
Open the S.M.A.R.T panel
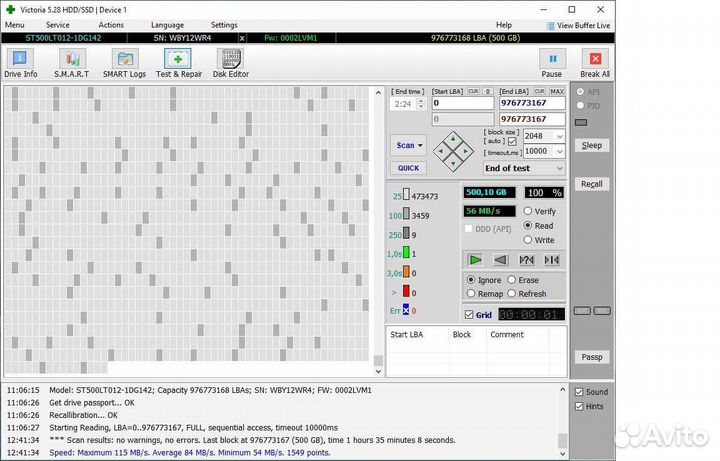click(72, 63)
